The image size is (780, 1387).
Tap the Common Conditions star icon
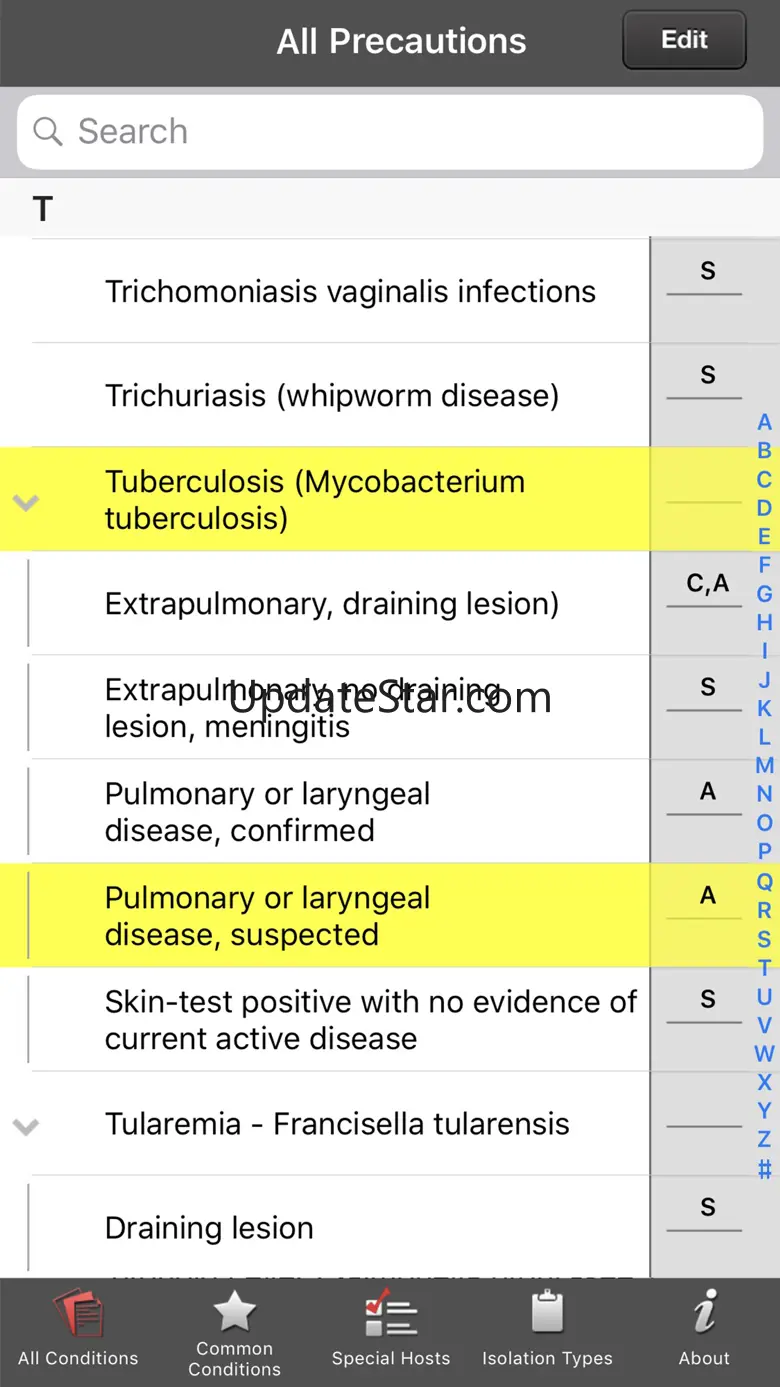pos(235,1311)
